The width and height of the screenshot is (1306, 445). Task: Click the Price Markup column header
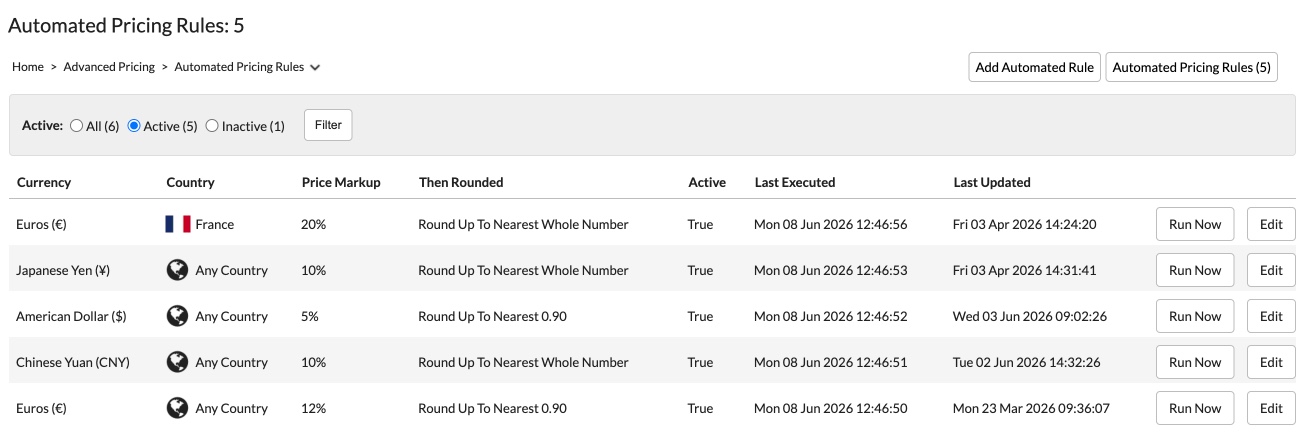click(341, 182)
